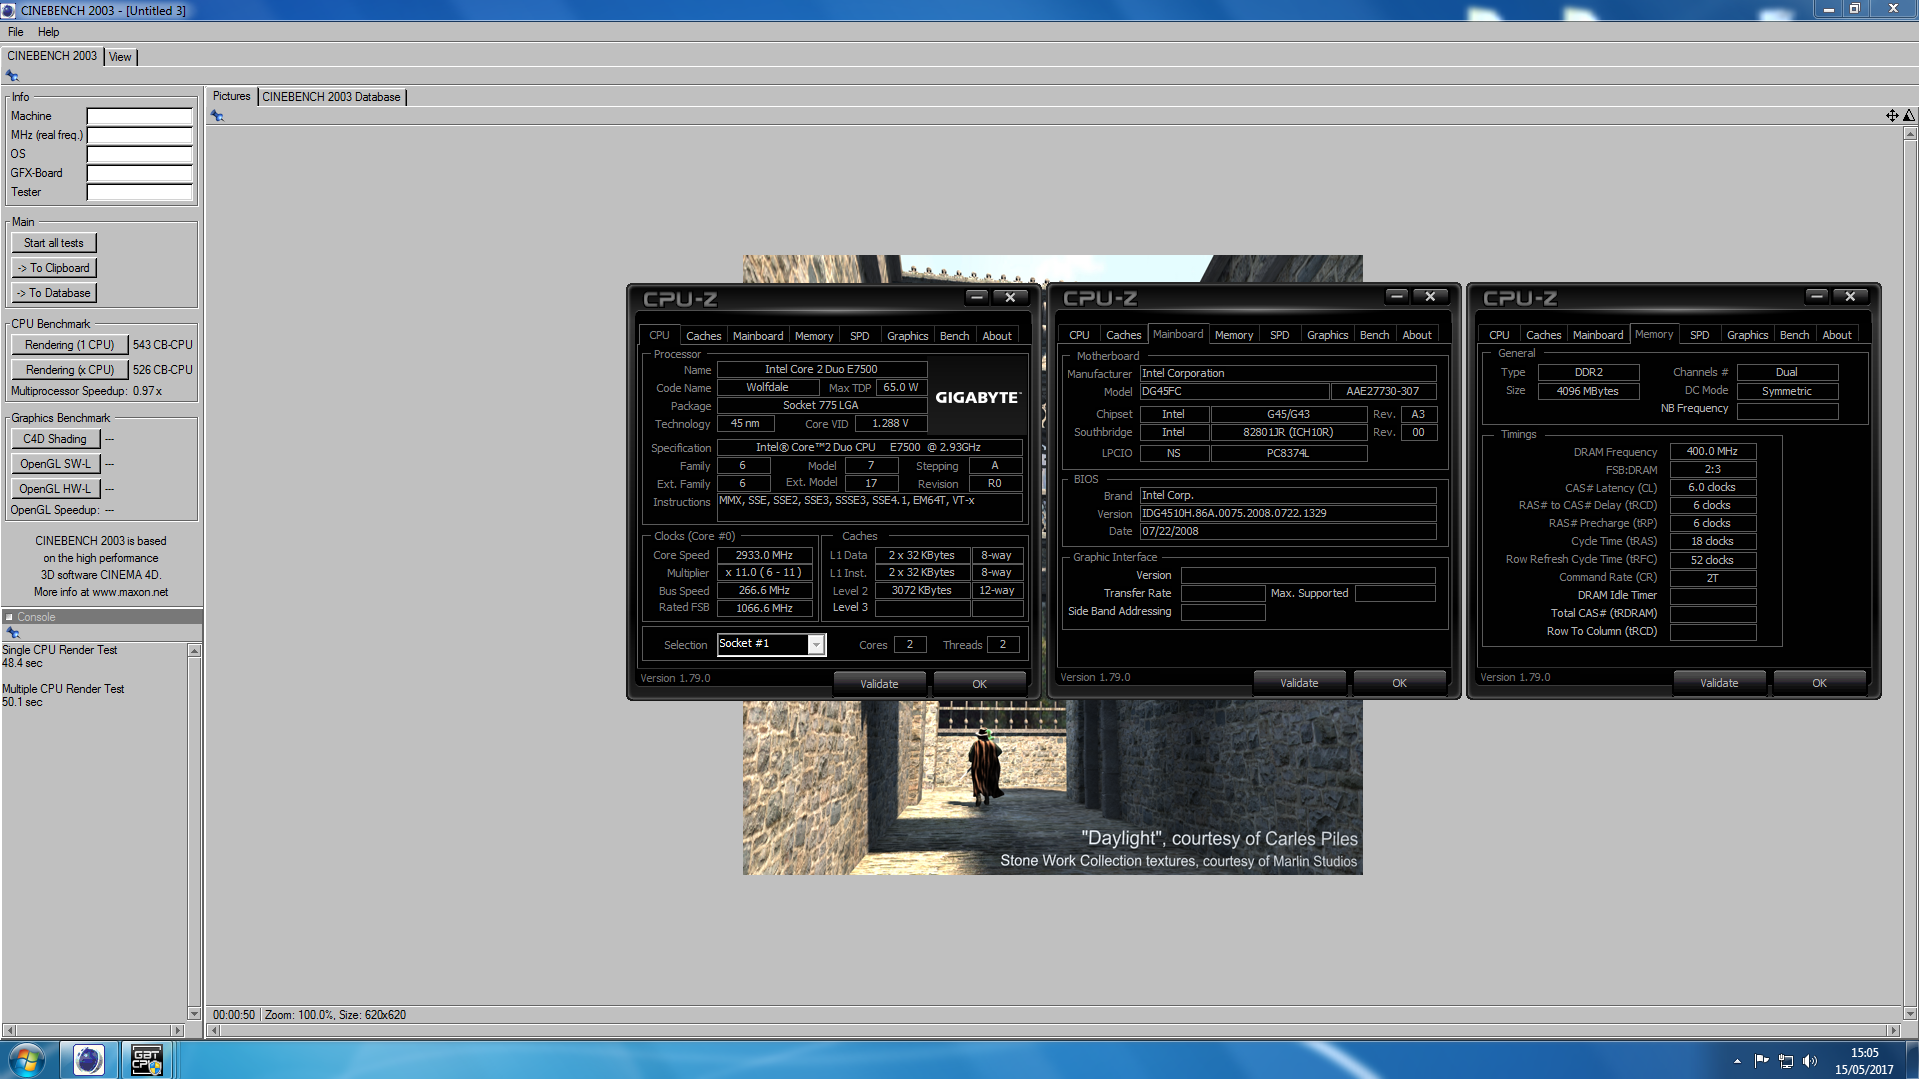This screenshot has height=1079, width=1919.
Task: Click the 'Single CPU Render Test' console line
Action: click(60, 650)
